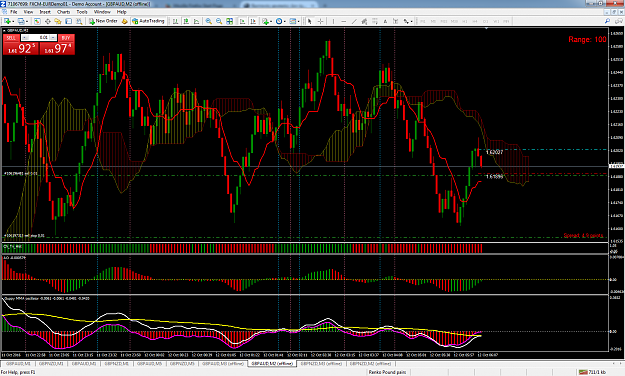Toggle the Navigator window icon

click(x=58, y=21)
